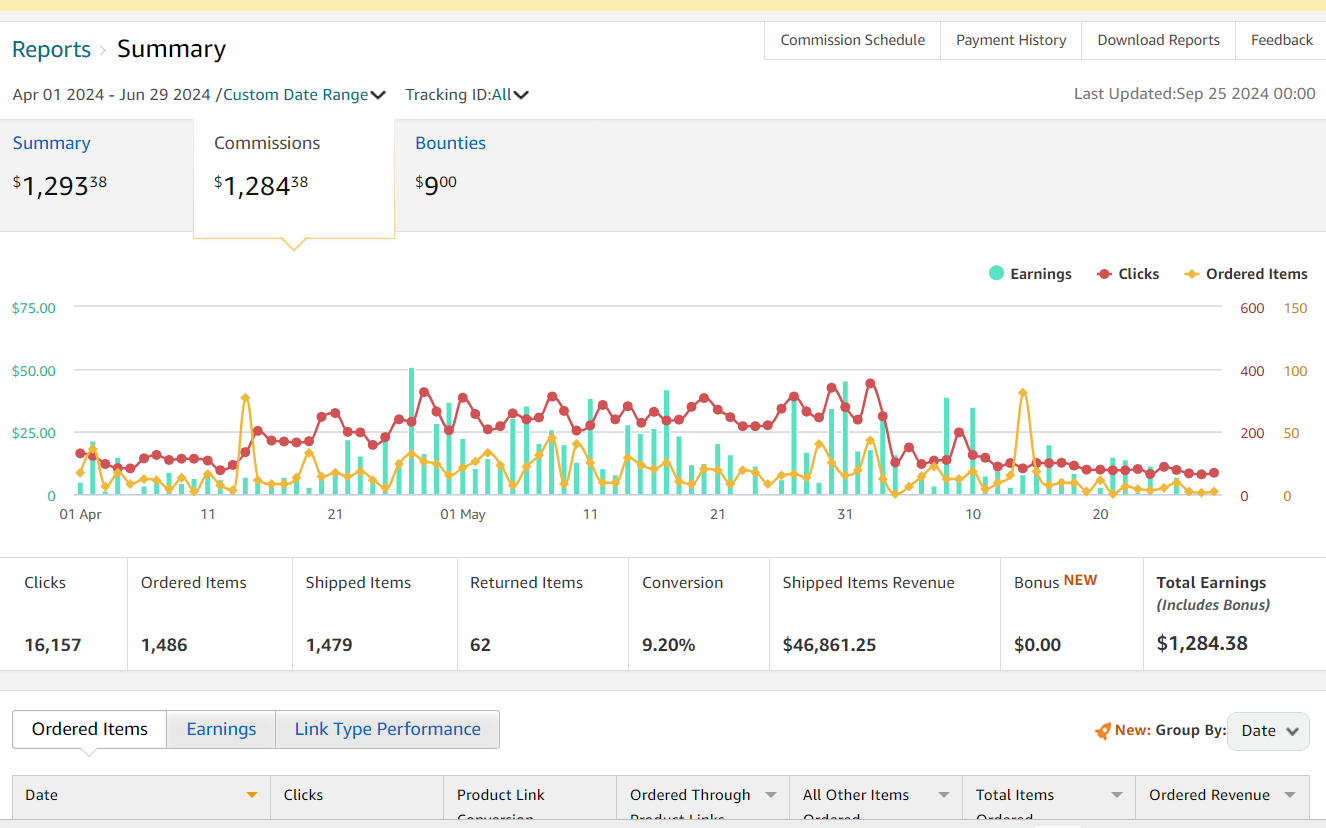
Task: Click the orange sort arrow in Date column
Action: [x=252, y=795]
